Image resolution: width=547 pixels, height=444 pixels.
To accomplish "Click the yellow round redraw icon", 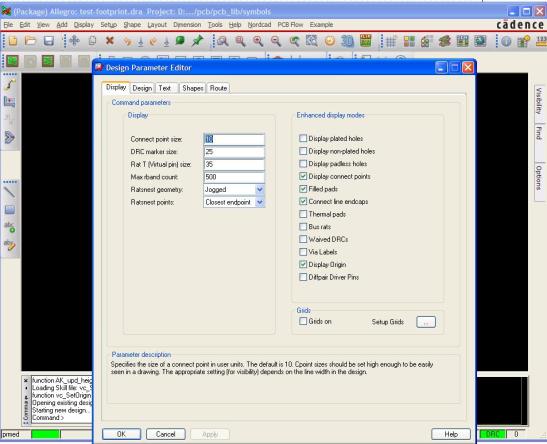I will [x=330, y=41].
